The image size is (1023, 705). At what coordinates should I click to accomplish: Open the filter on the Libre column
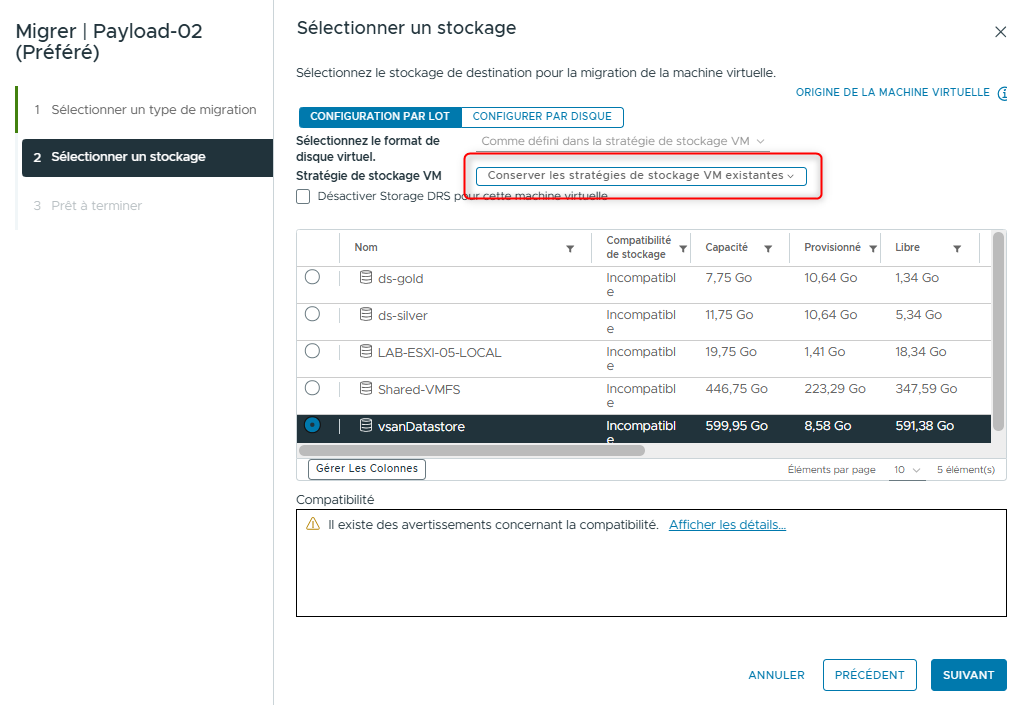pos(956,247)
